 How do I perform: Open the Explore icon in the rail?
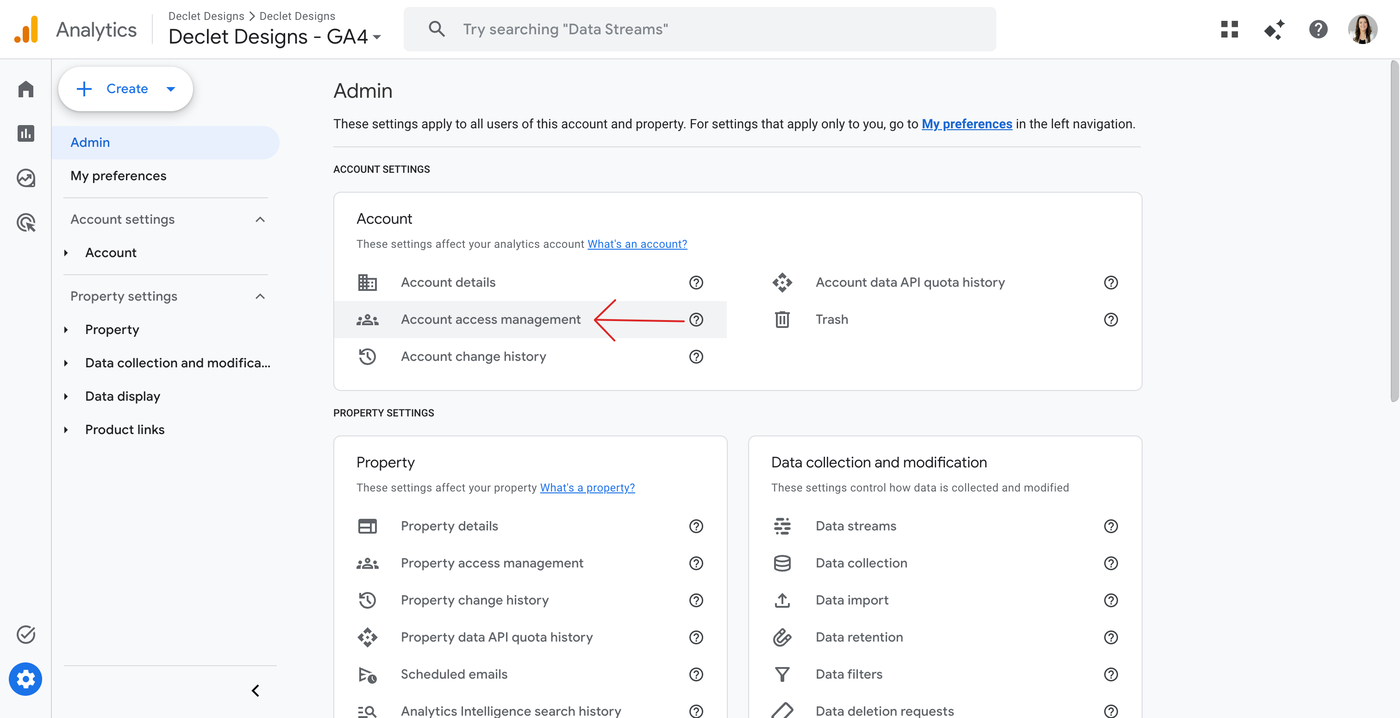26,178
